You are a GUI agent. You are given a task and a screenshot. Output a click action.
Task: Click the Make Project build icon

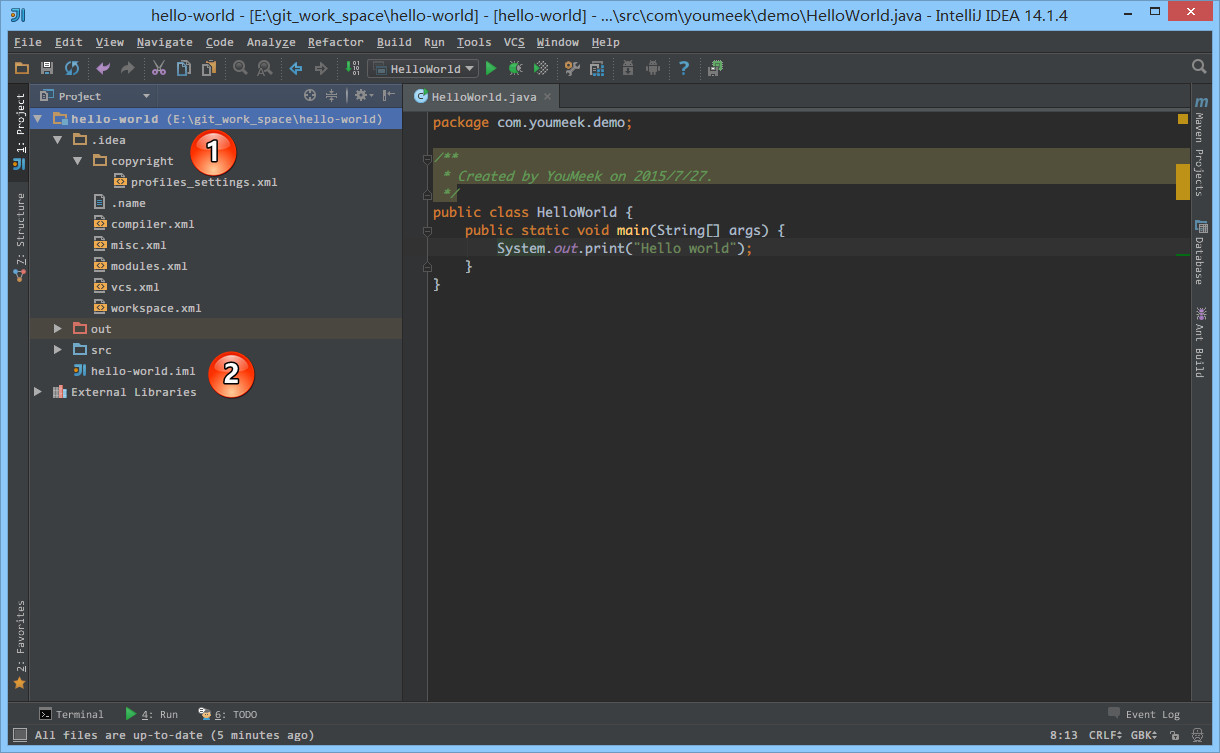tap(351, 68)
